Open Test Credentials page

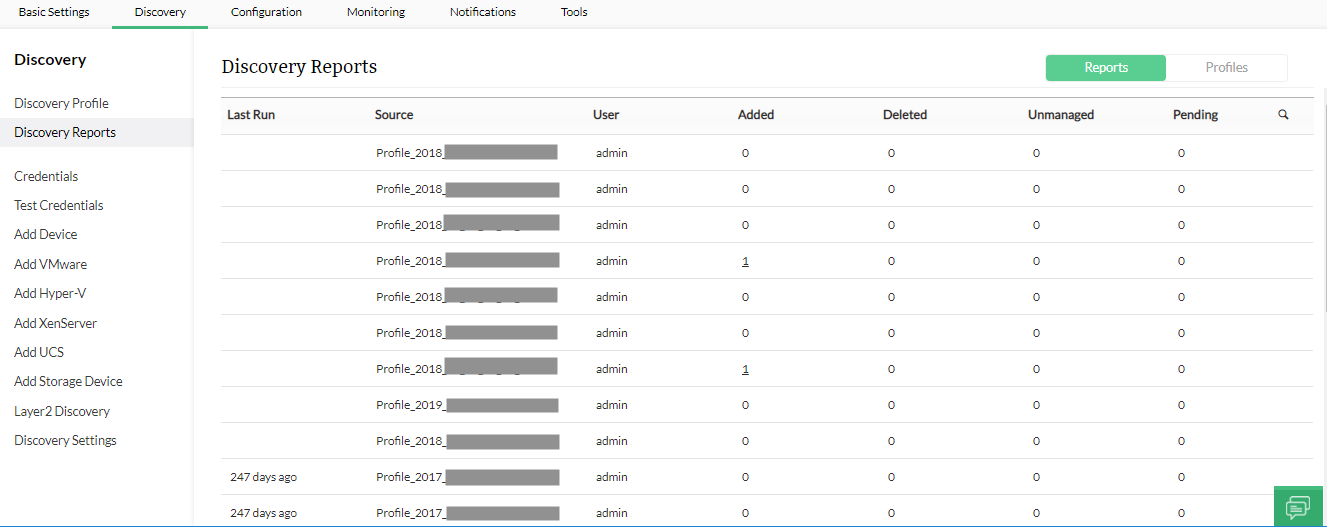(x=58, y=205)
